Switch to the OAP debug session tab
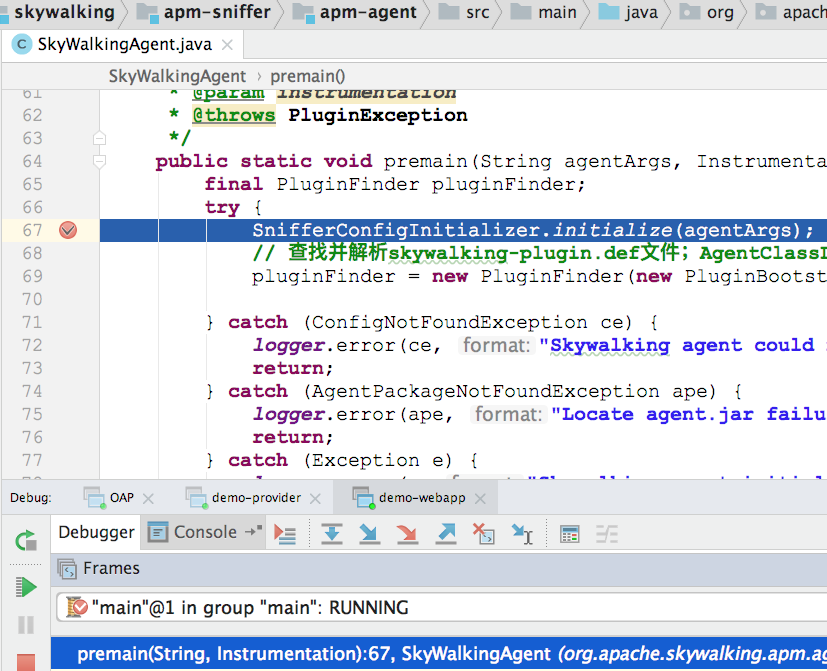Image resolution: width=827 pixels, height=671 pixels. click(109, 498)
